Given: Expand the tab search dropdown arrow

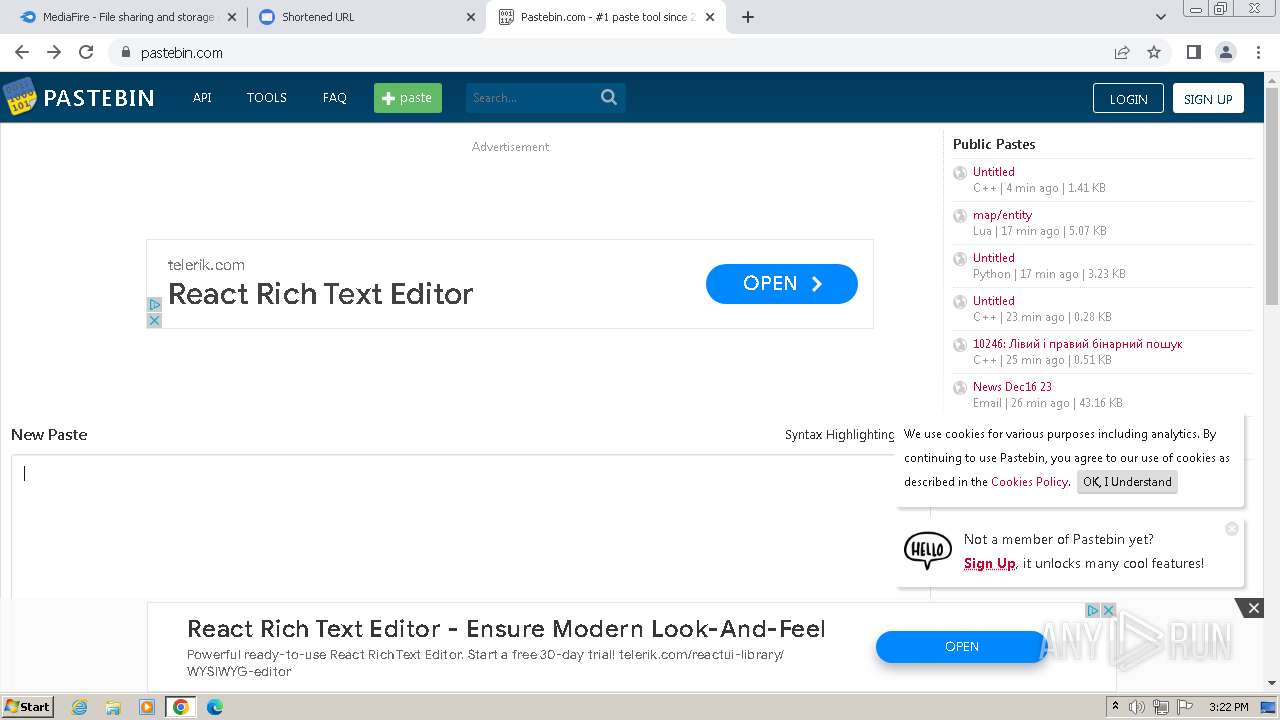Looking at the screenshot, I should pos(1160,17).
